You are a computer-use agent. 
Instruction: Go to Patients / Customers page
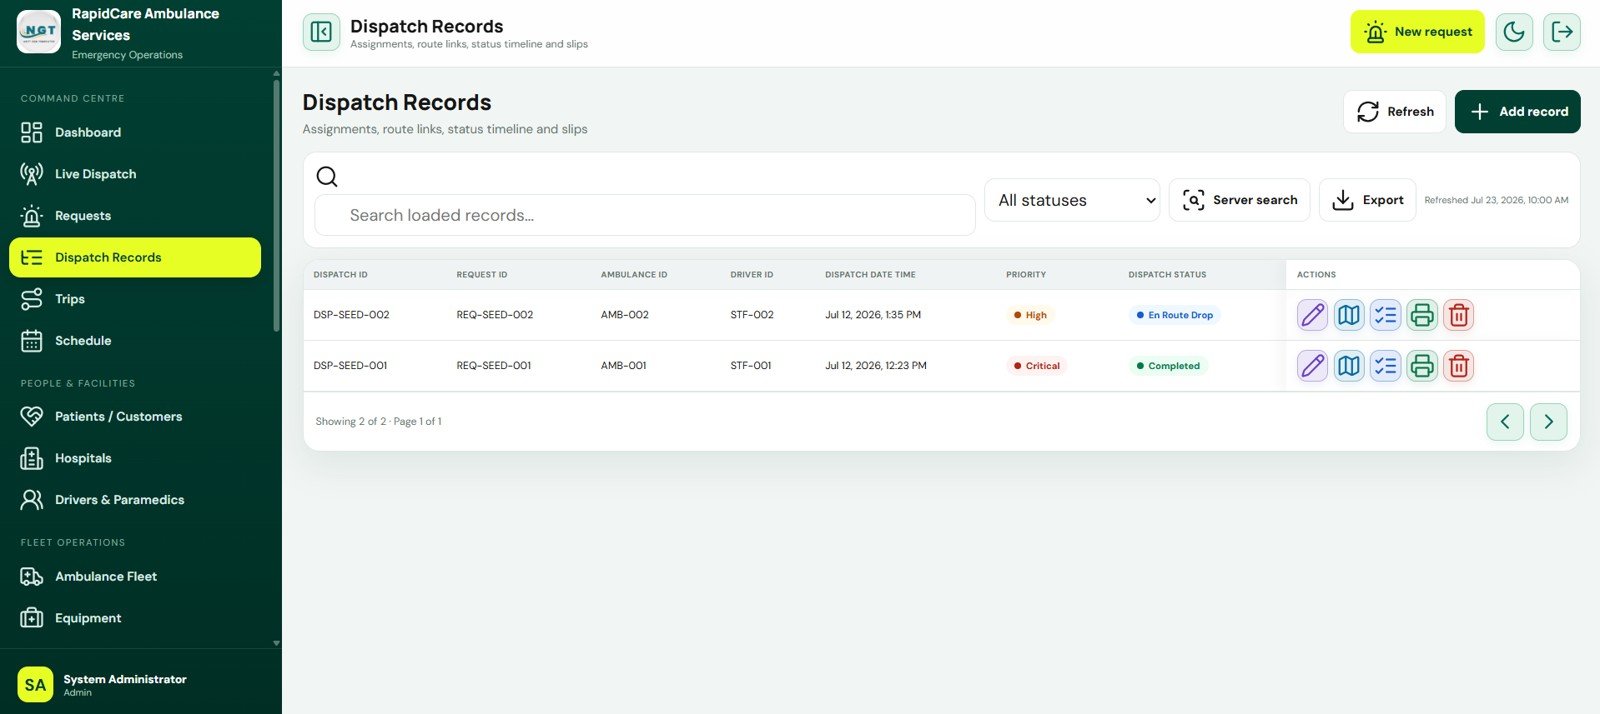(x=135, y=416)
